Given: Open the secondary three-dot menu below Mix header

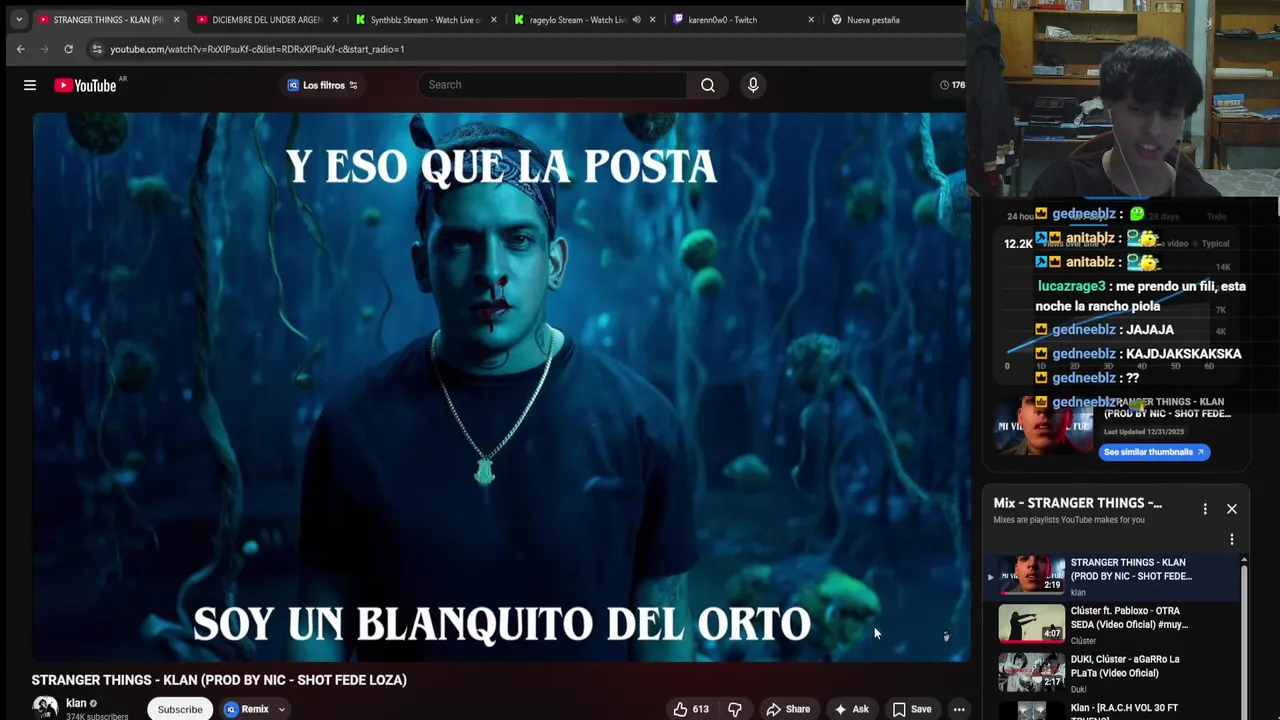Looking at the screenshot, I should tap(1232, 540).
